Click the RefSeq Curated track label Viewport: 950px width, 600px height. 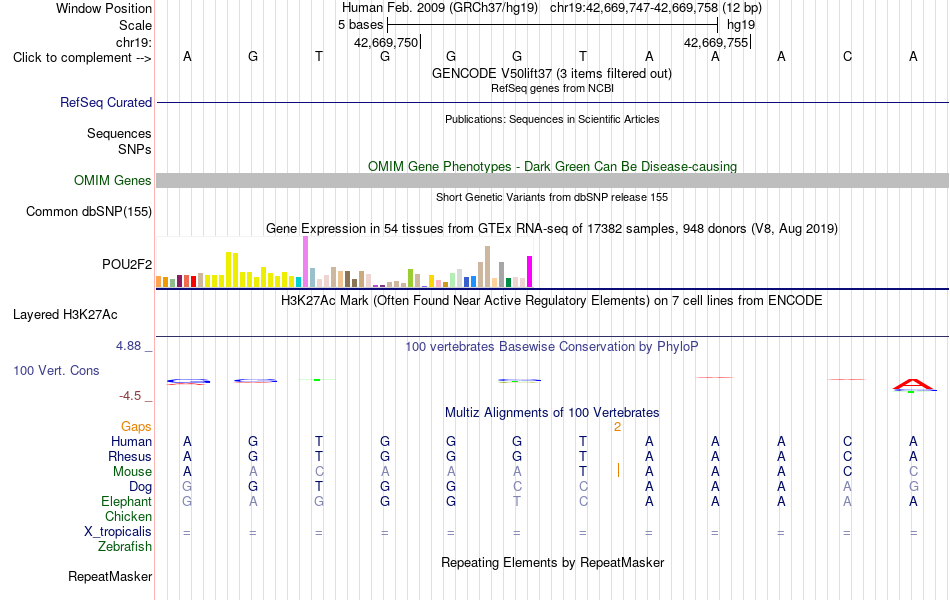click(x=105, y=102)
